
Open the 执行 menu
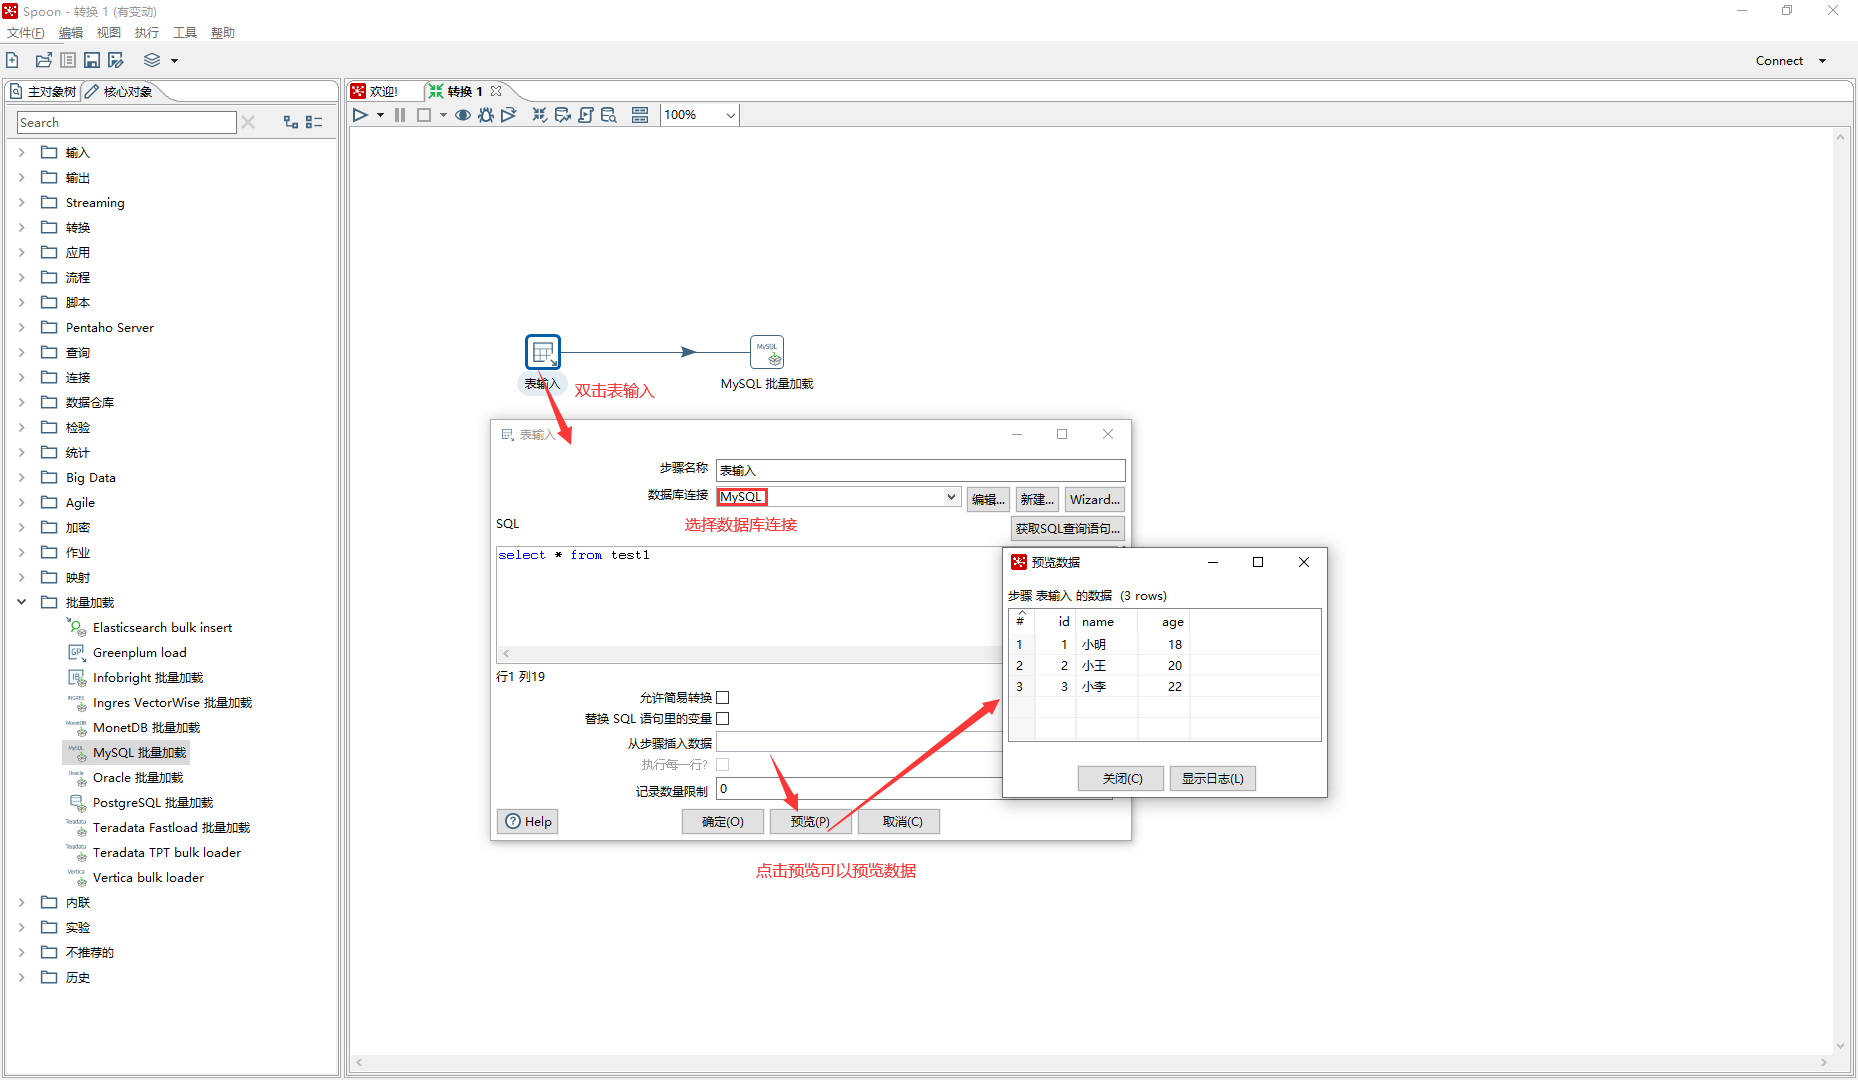pos(147,33)
